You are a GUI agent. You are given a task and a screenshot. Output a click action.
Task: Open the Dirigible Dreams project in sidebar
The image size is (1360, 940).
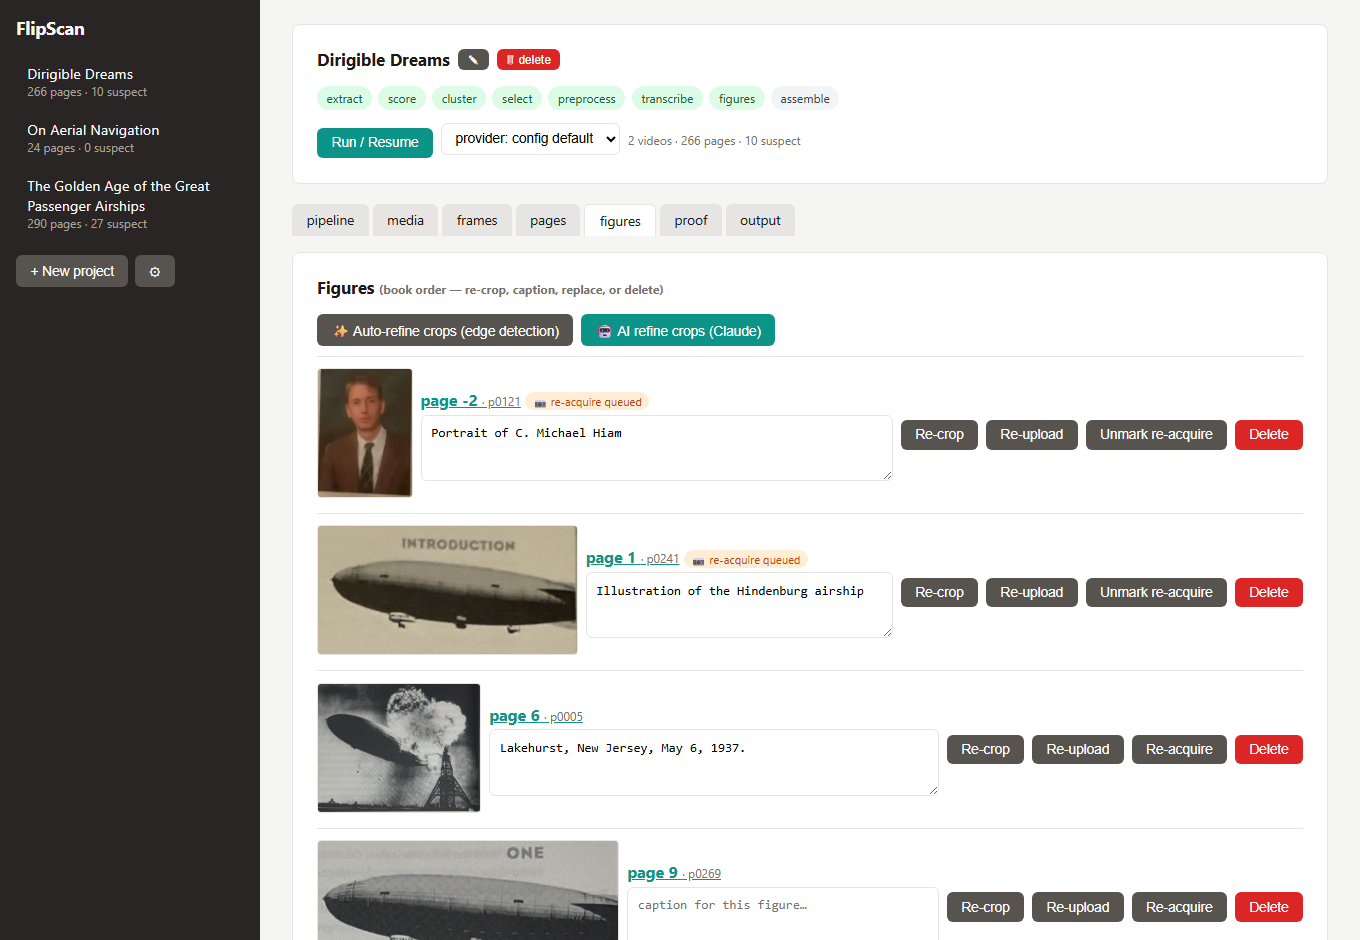(130, 82)
